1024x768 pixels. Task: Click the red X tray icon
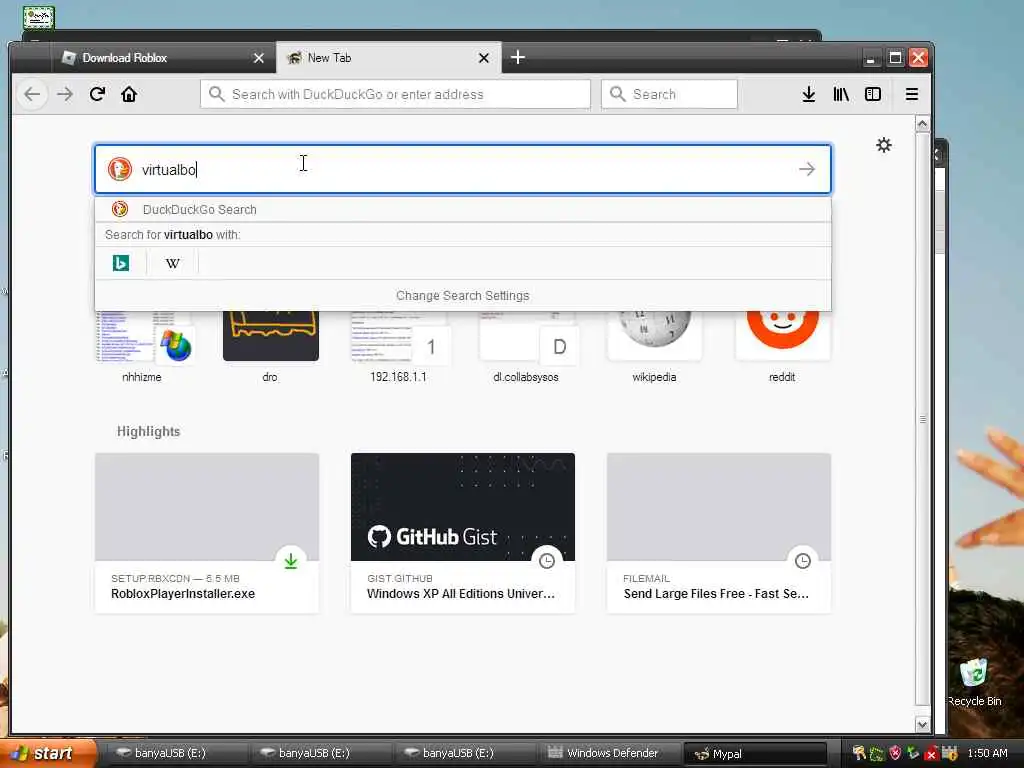[931, 754]
